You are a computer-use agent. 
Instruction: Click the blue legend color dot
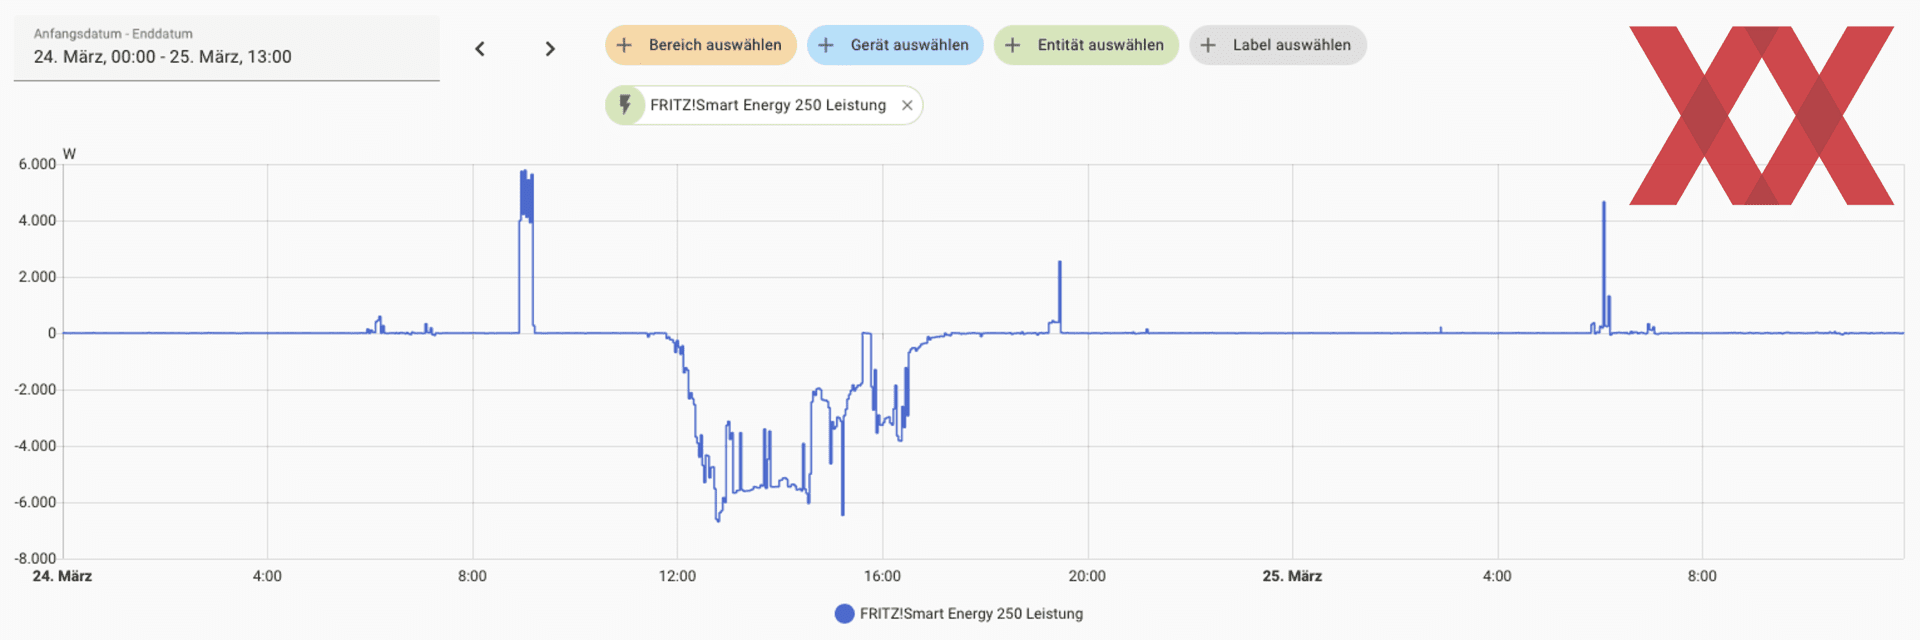tap(845, 614)
